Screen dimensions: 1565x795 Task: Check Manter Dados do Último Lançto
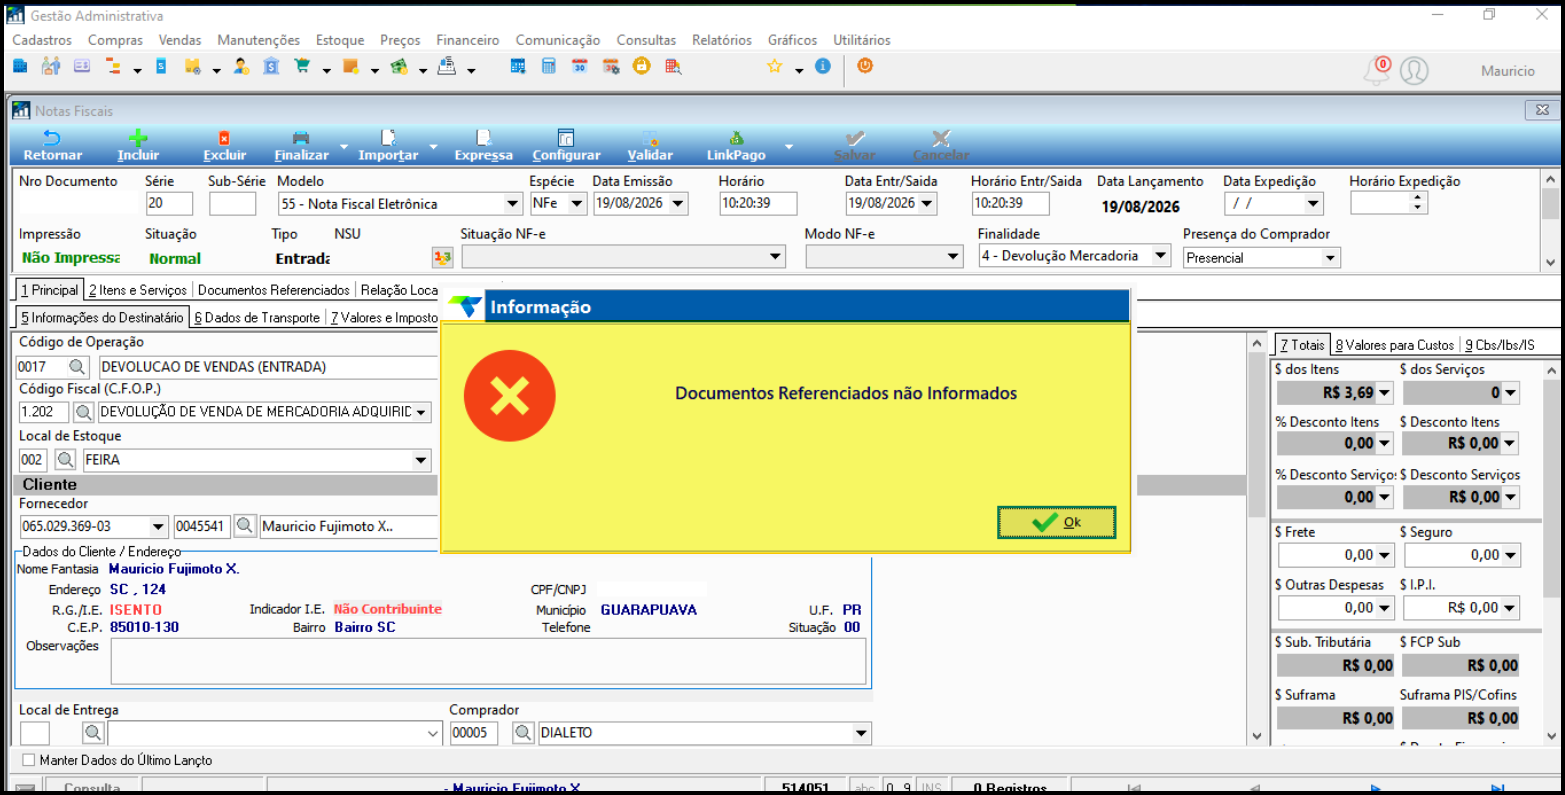[28, 760]
